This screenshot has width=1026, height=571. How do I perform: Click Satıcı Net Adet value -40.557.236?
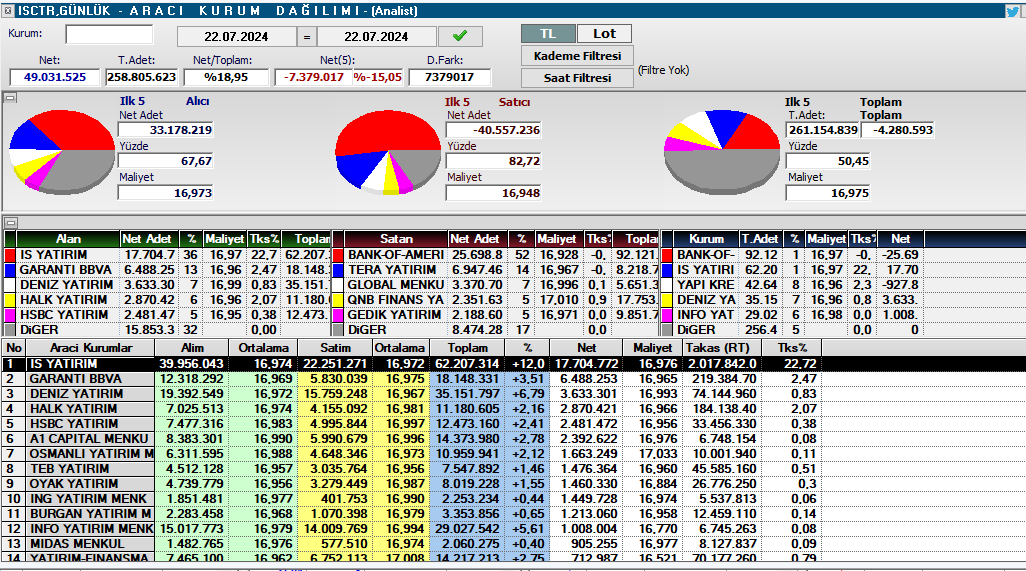coord(493,130)
